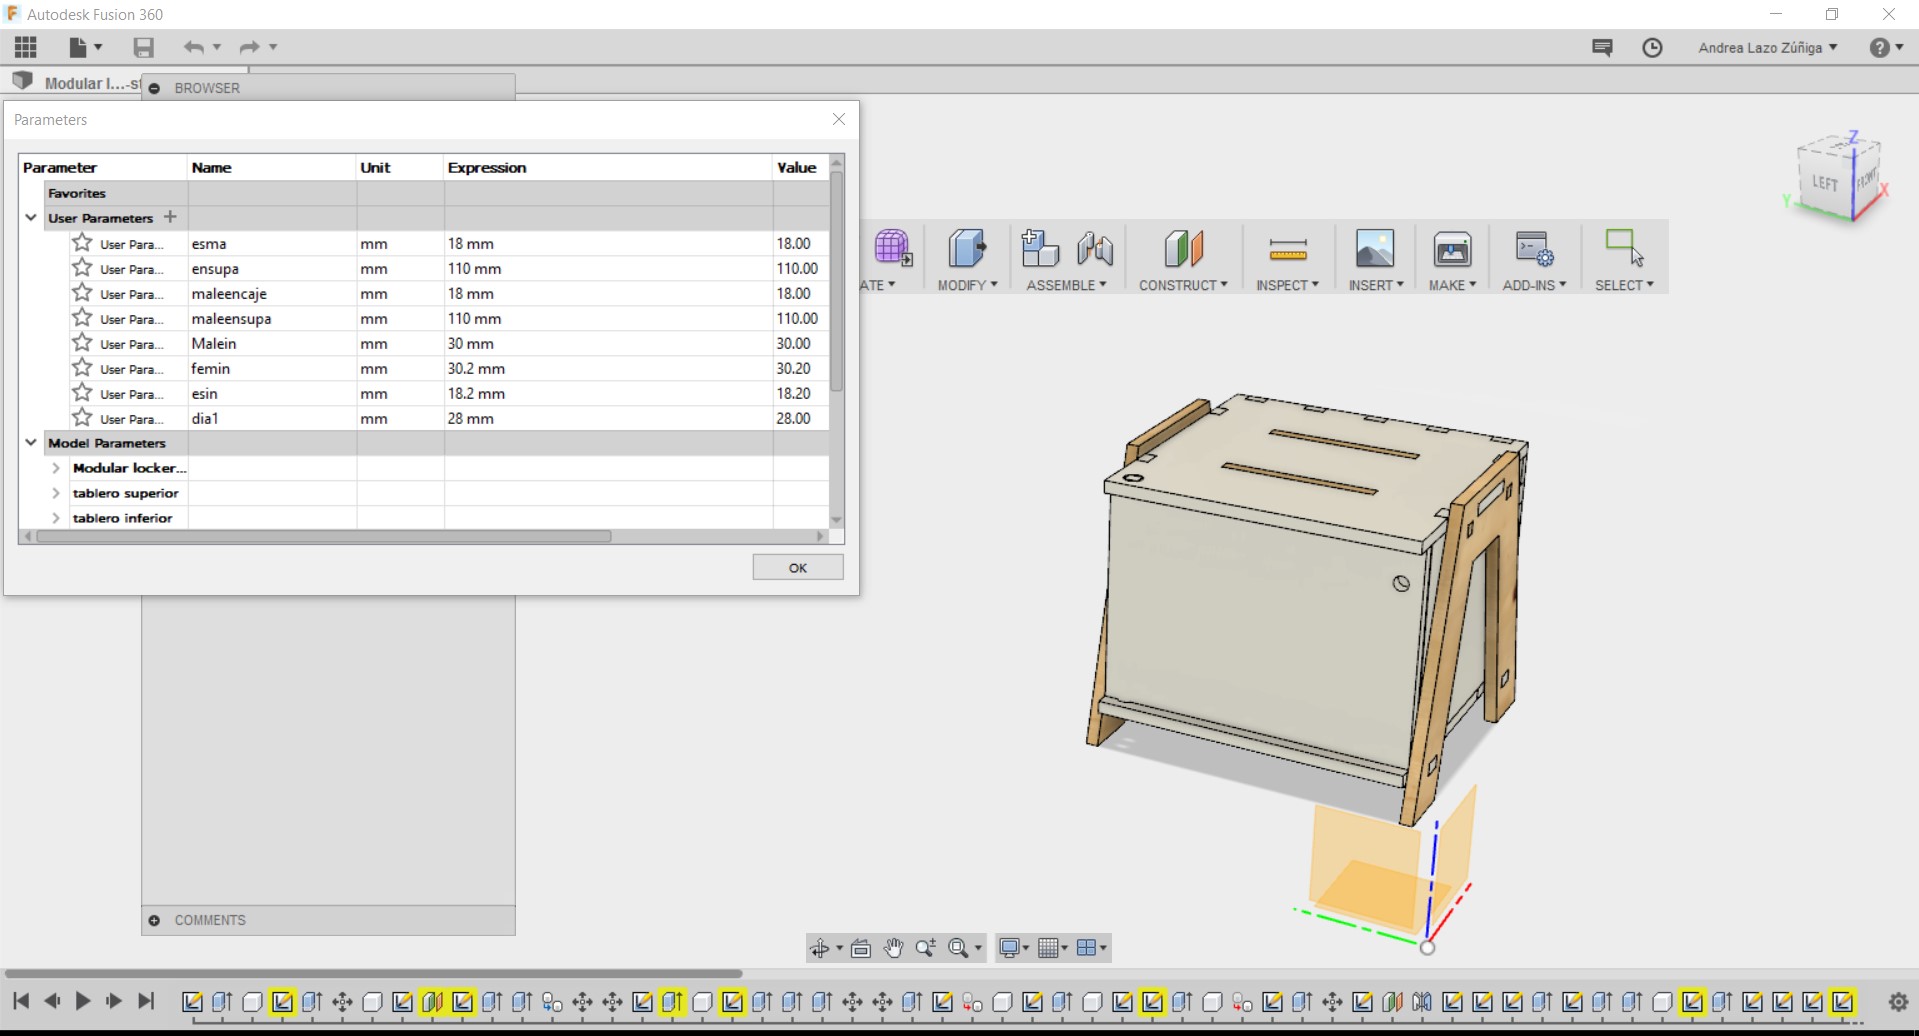Click the Make 3D print icon
Screen dimensions: 1919x1036
(x=1451, y=249)
